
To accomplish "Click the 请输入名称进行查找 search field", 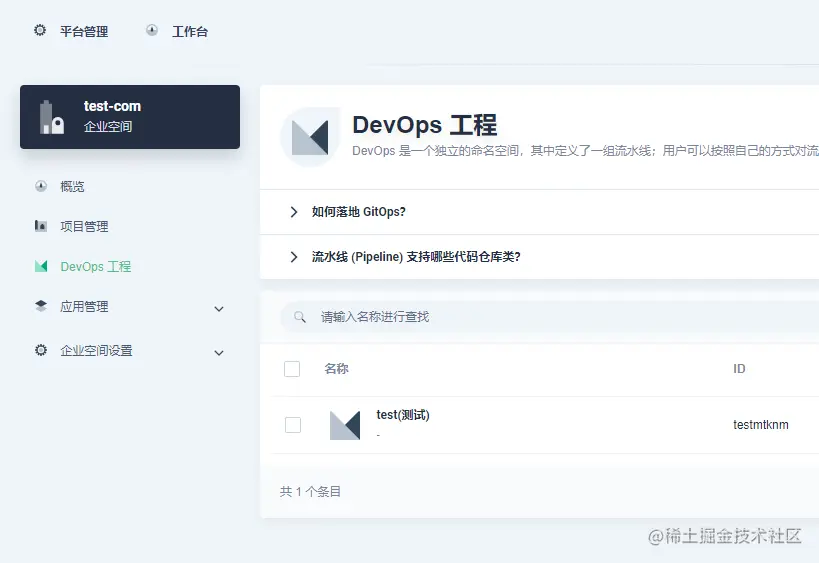I will [x=549, y=317].
